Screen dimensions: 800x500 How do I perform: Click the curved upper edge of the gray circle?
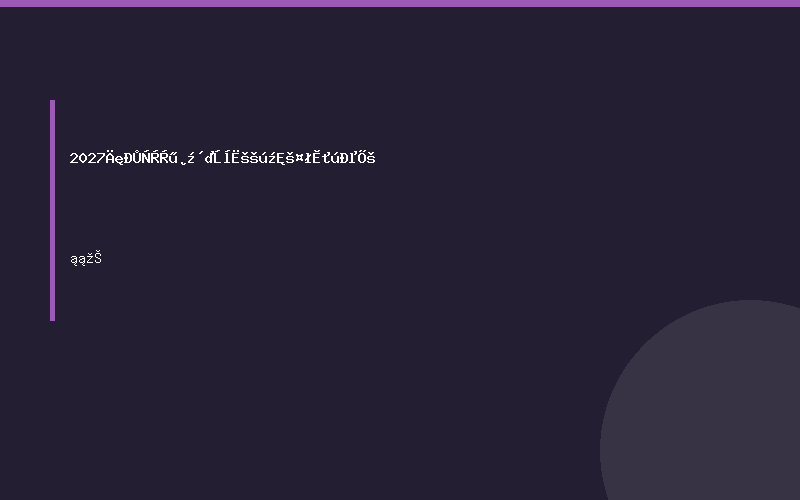[x=750, y=302]
